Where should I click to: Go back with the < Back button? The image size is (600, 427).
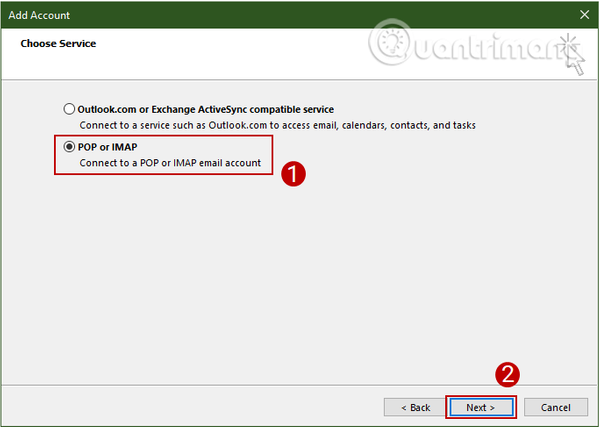(x=416, y=407)
